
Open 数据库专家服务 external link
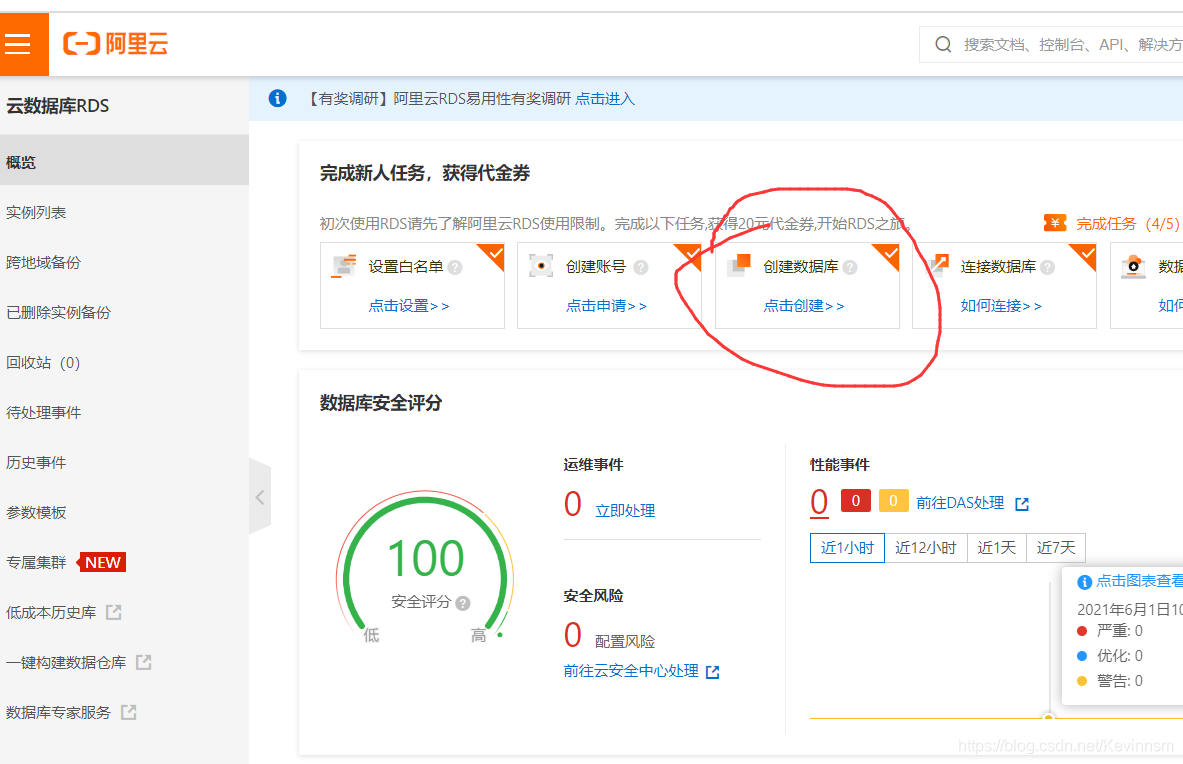click(x=59, y=712)
